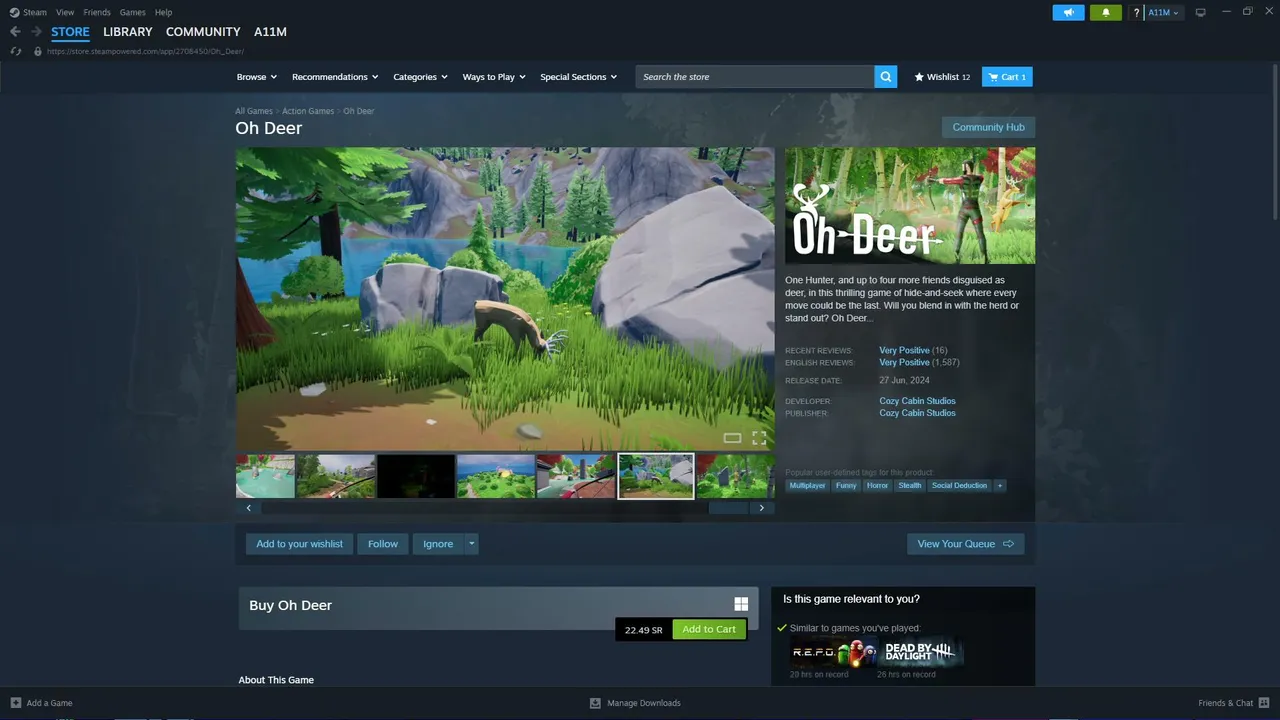Move the screenshot strip right with the arrow
Image resolution: width=1280 pixels, height=720 pixels.
tap(762, 508)
